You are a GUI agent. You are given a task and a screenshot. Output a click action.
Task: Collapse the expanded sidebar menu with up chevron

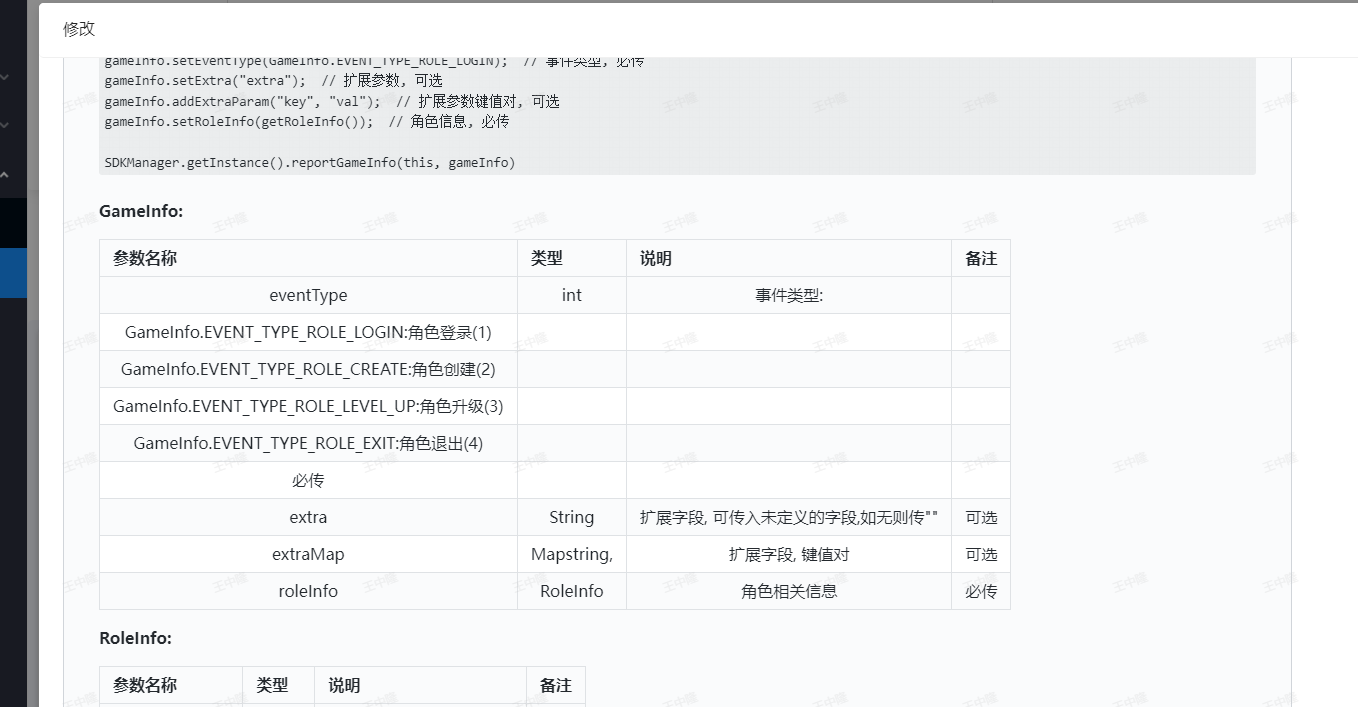pyautogui.click(x=5, y=174)
